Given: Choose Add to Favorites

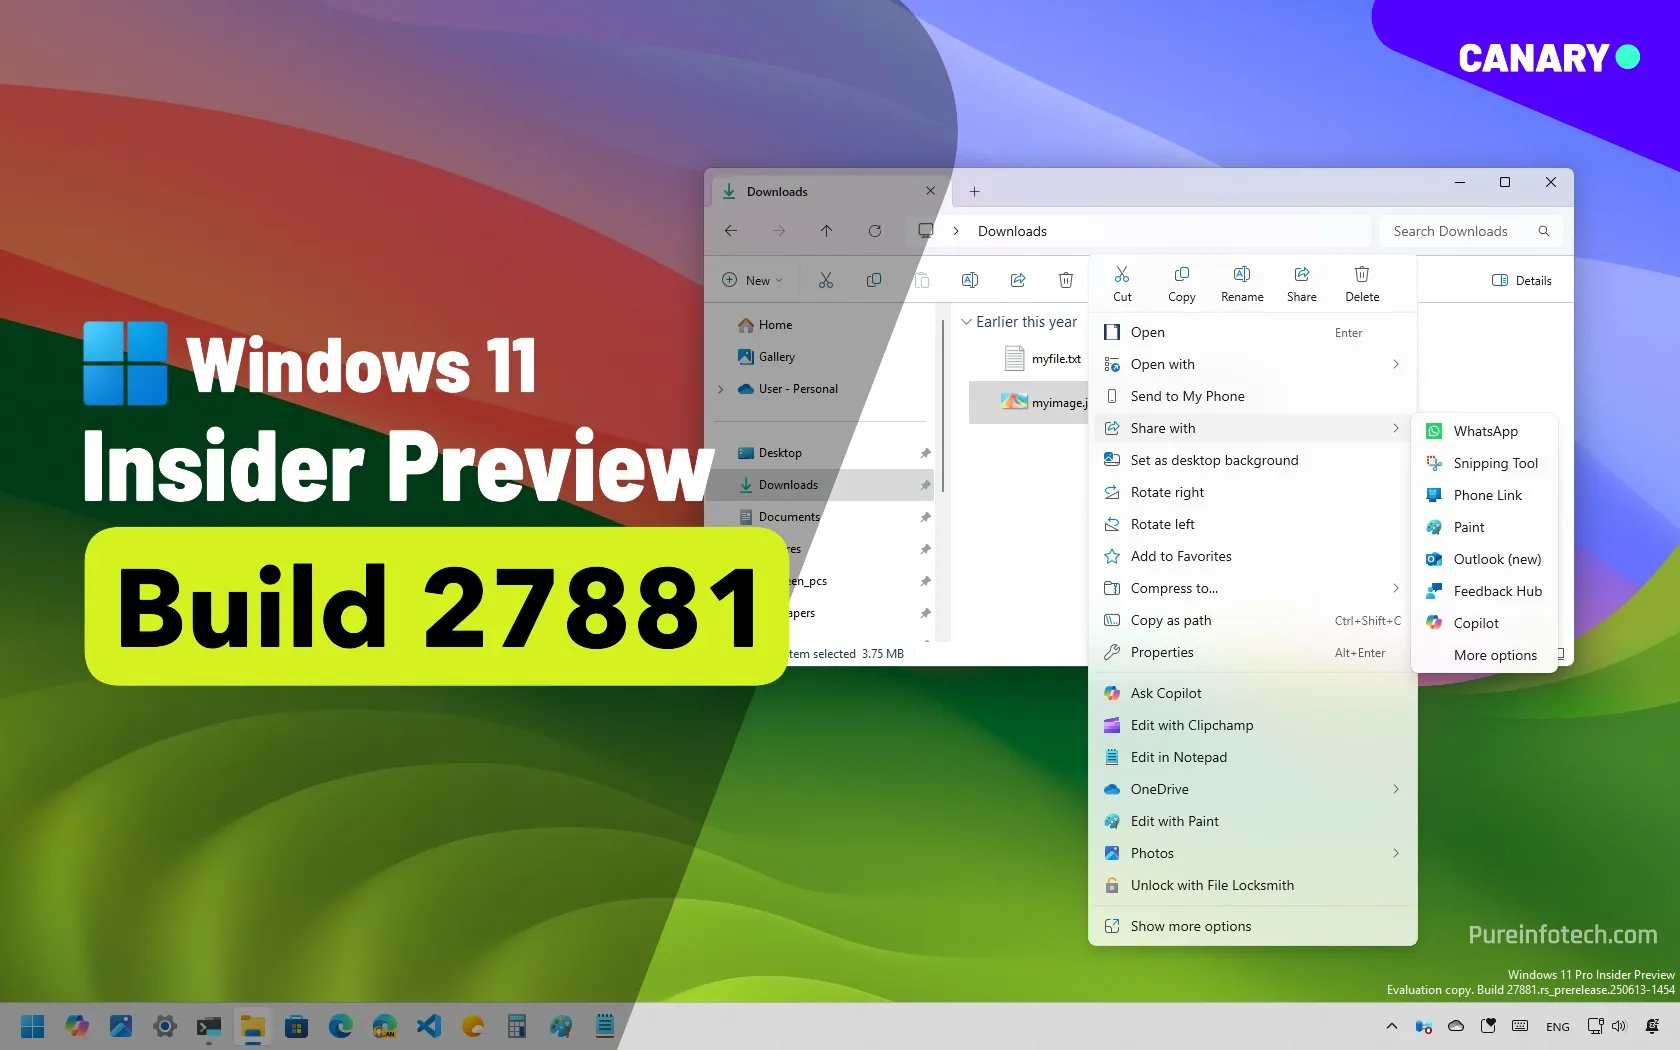Looking at the screenshot, I should point(1253,556).
